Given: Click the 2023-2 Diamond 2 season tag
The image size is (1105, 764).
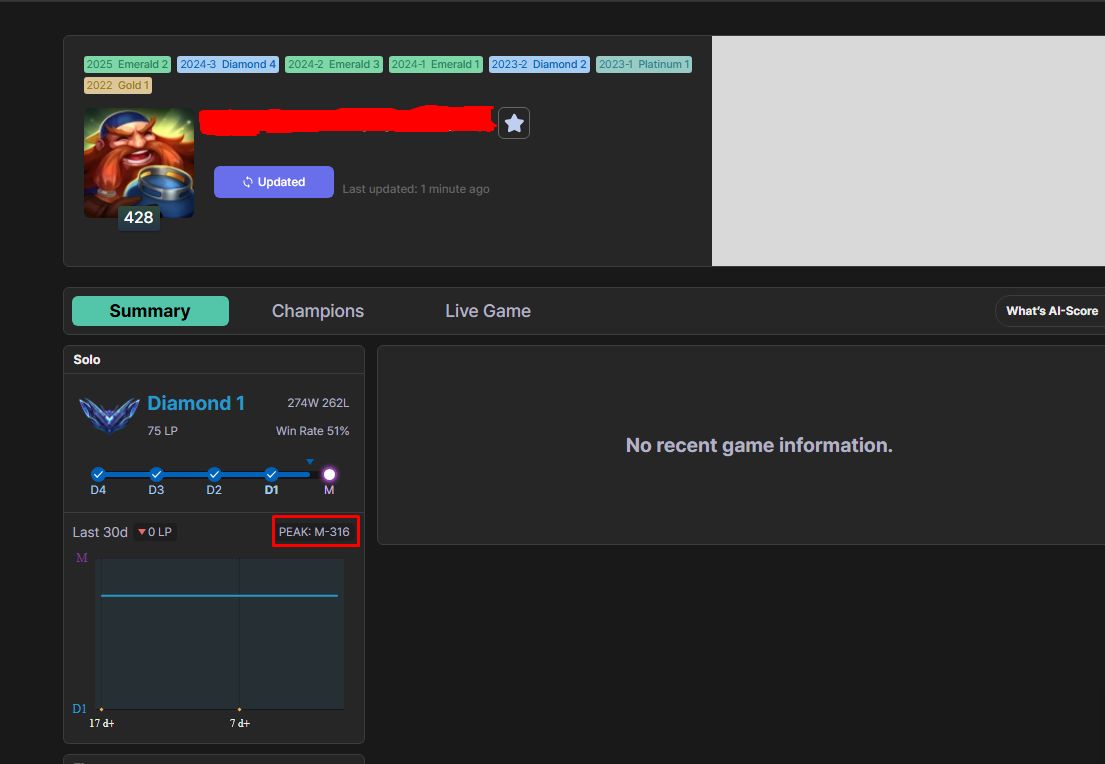Looking at the screenshot, I should coord(539,64).
